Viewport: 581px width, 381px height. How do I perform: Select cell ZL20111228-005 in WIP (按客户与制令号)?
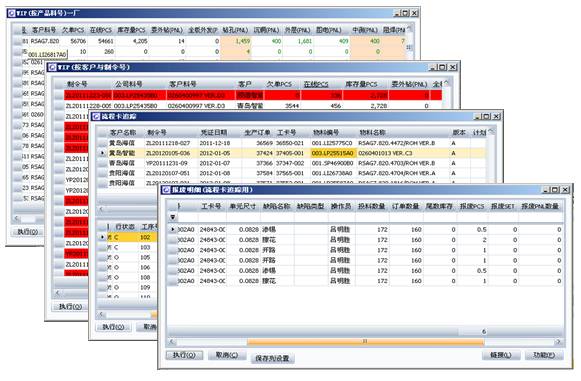coord(88,106)
